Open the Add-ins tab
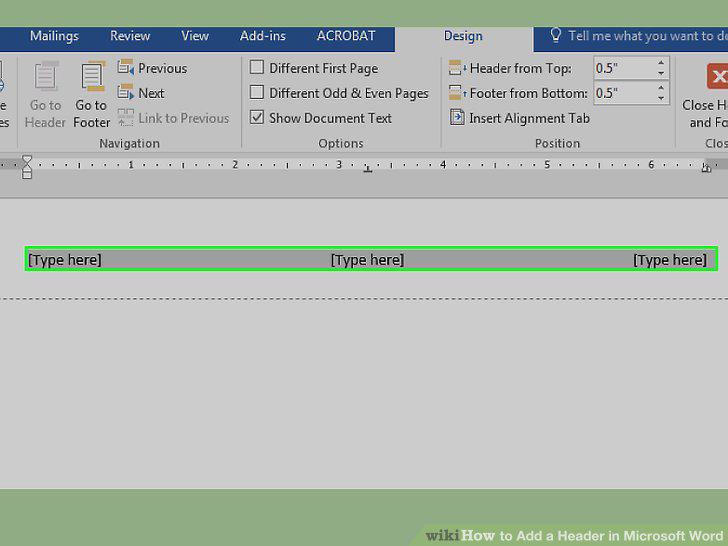 click(263, 36)
